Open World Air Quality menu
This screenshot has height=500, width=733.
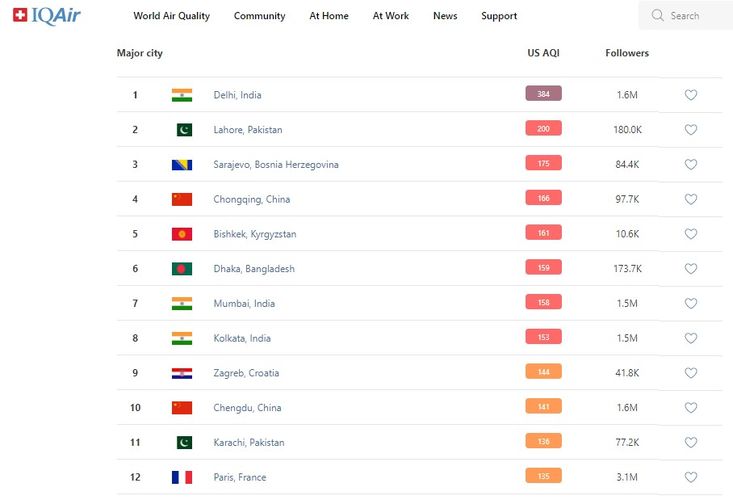coord(171,16)
